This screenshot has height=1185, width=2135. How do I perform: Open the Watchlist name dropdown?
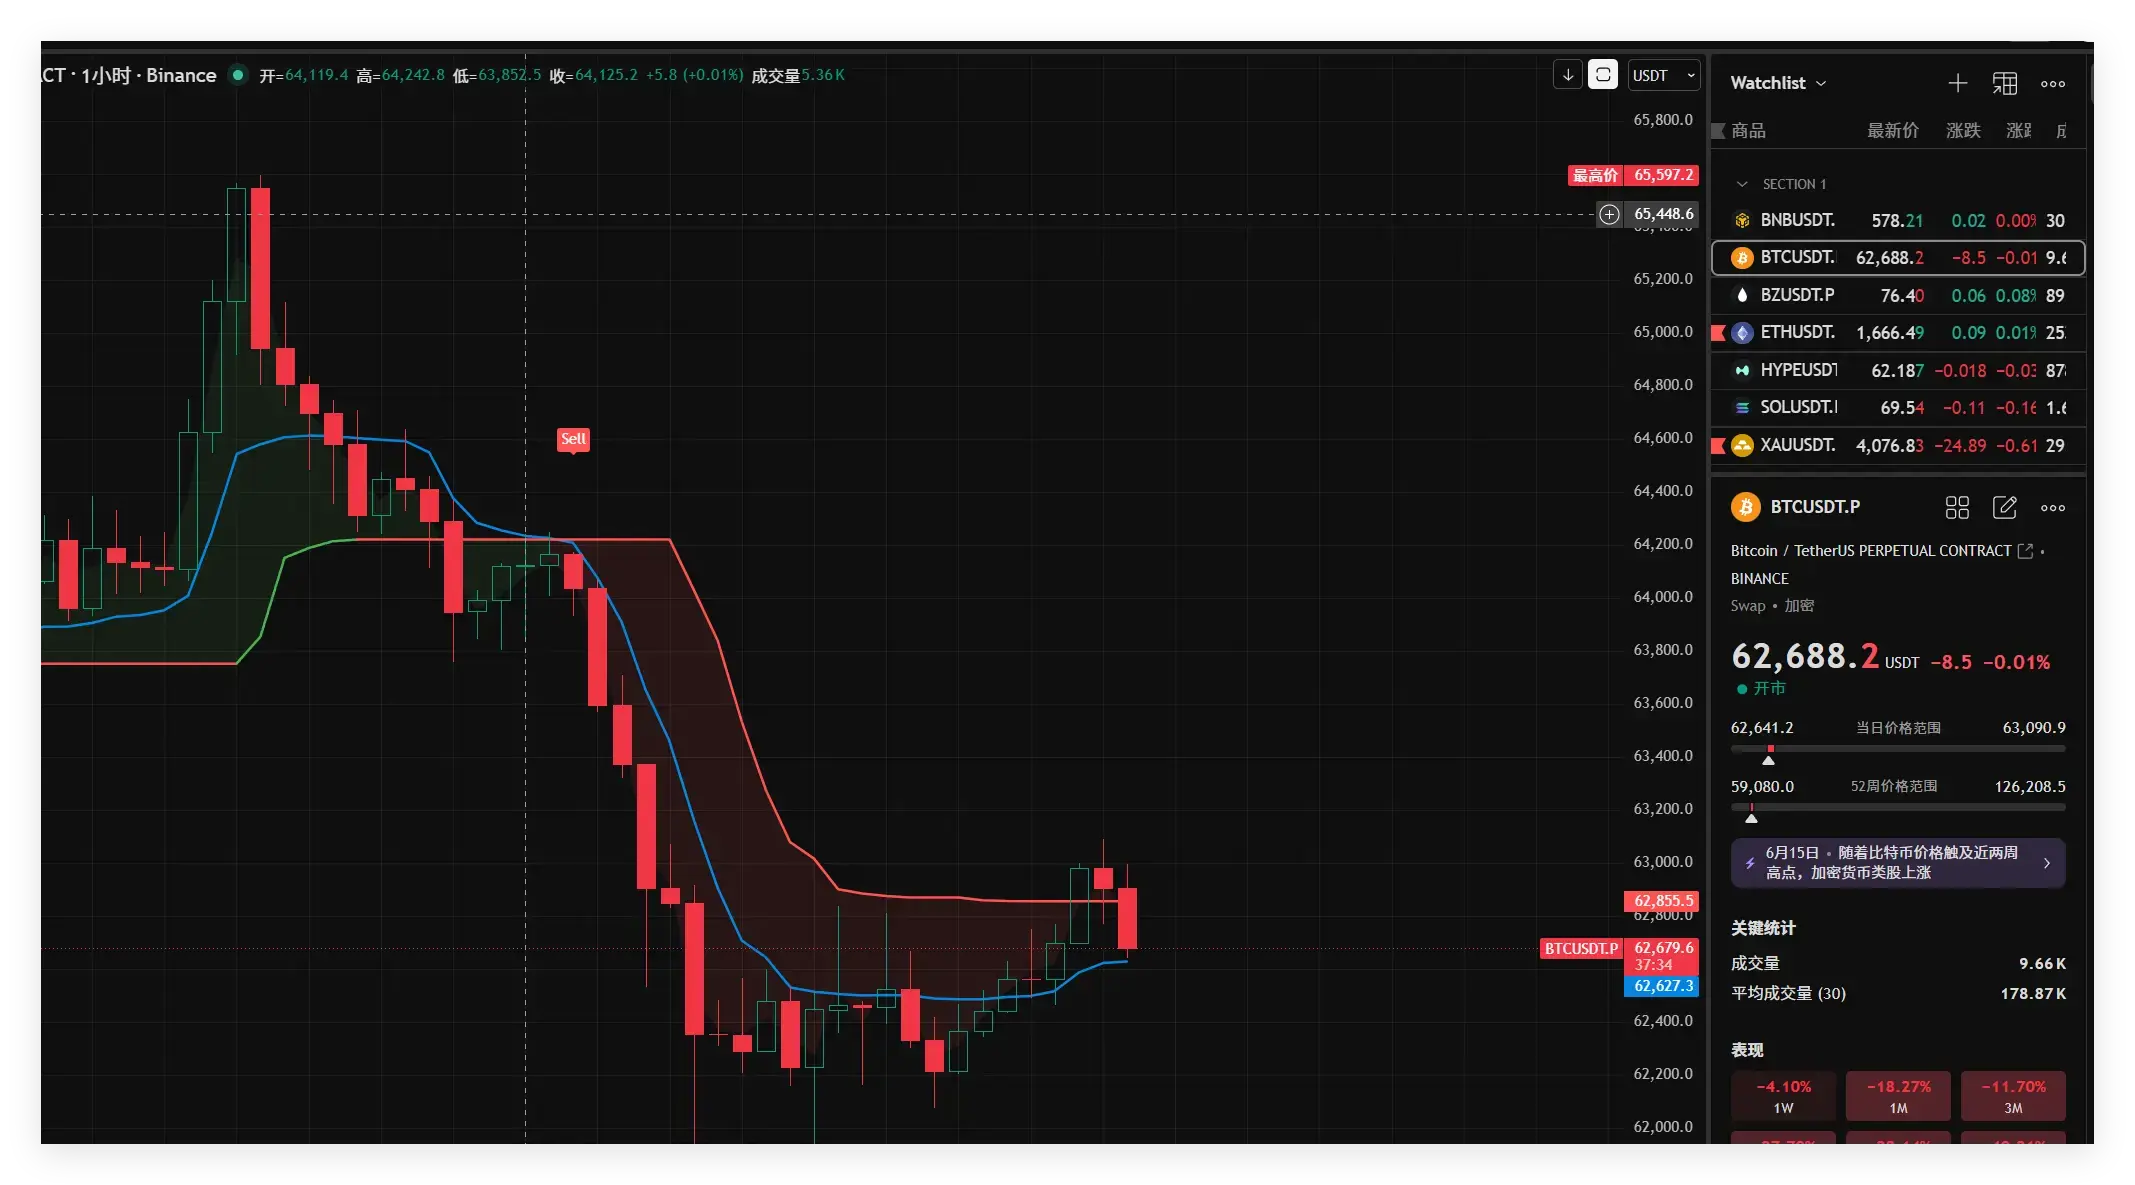point(1778,83)
